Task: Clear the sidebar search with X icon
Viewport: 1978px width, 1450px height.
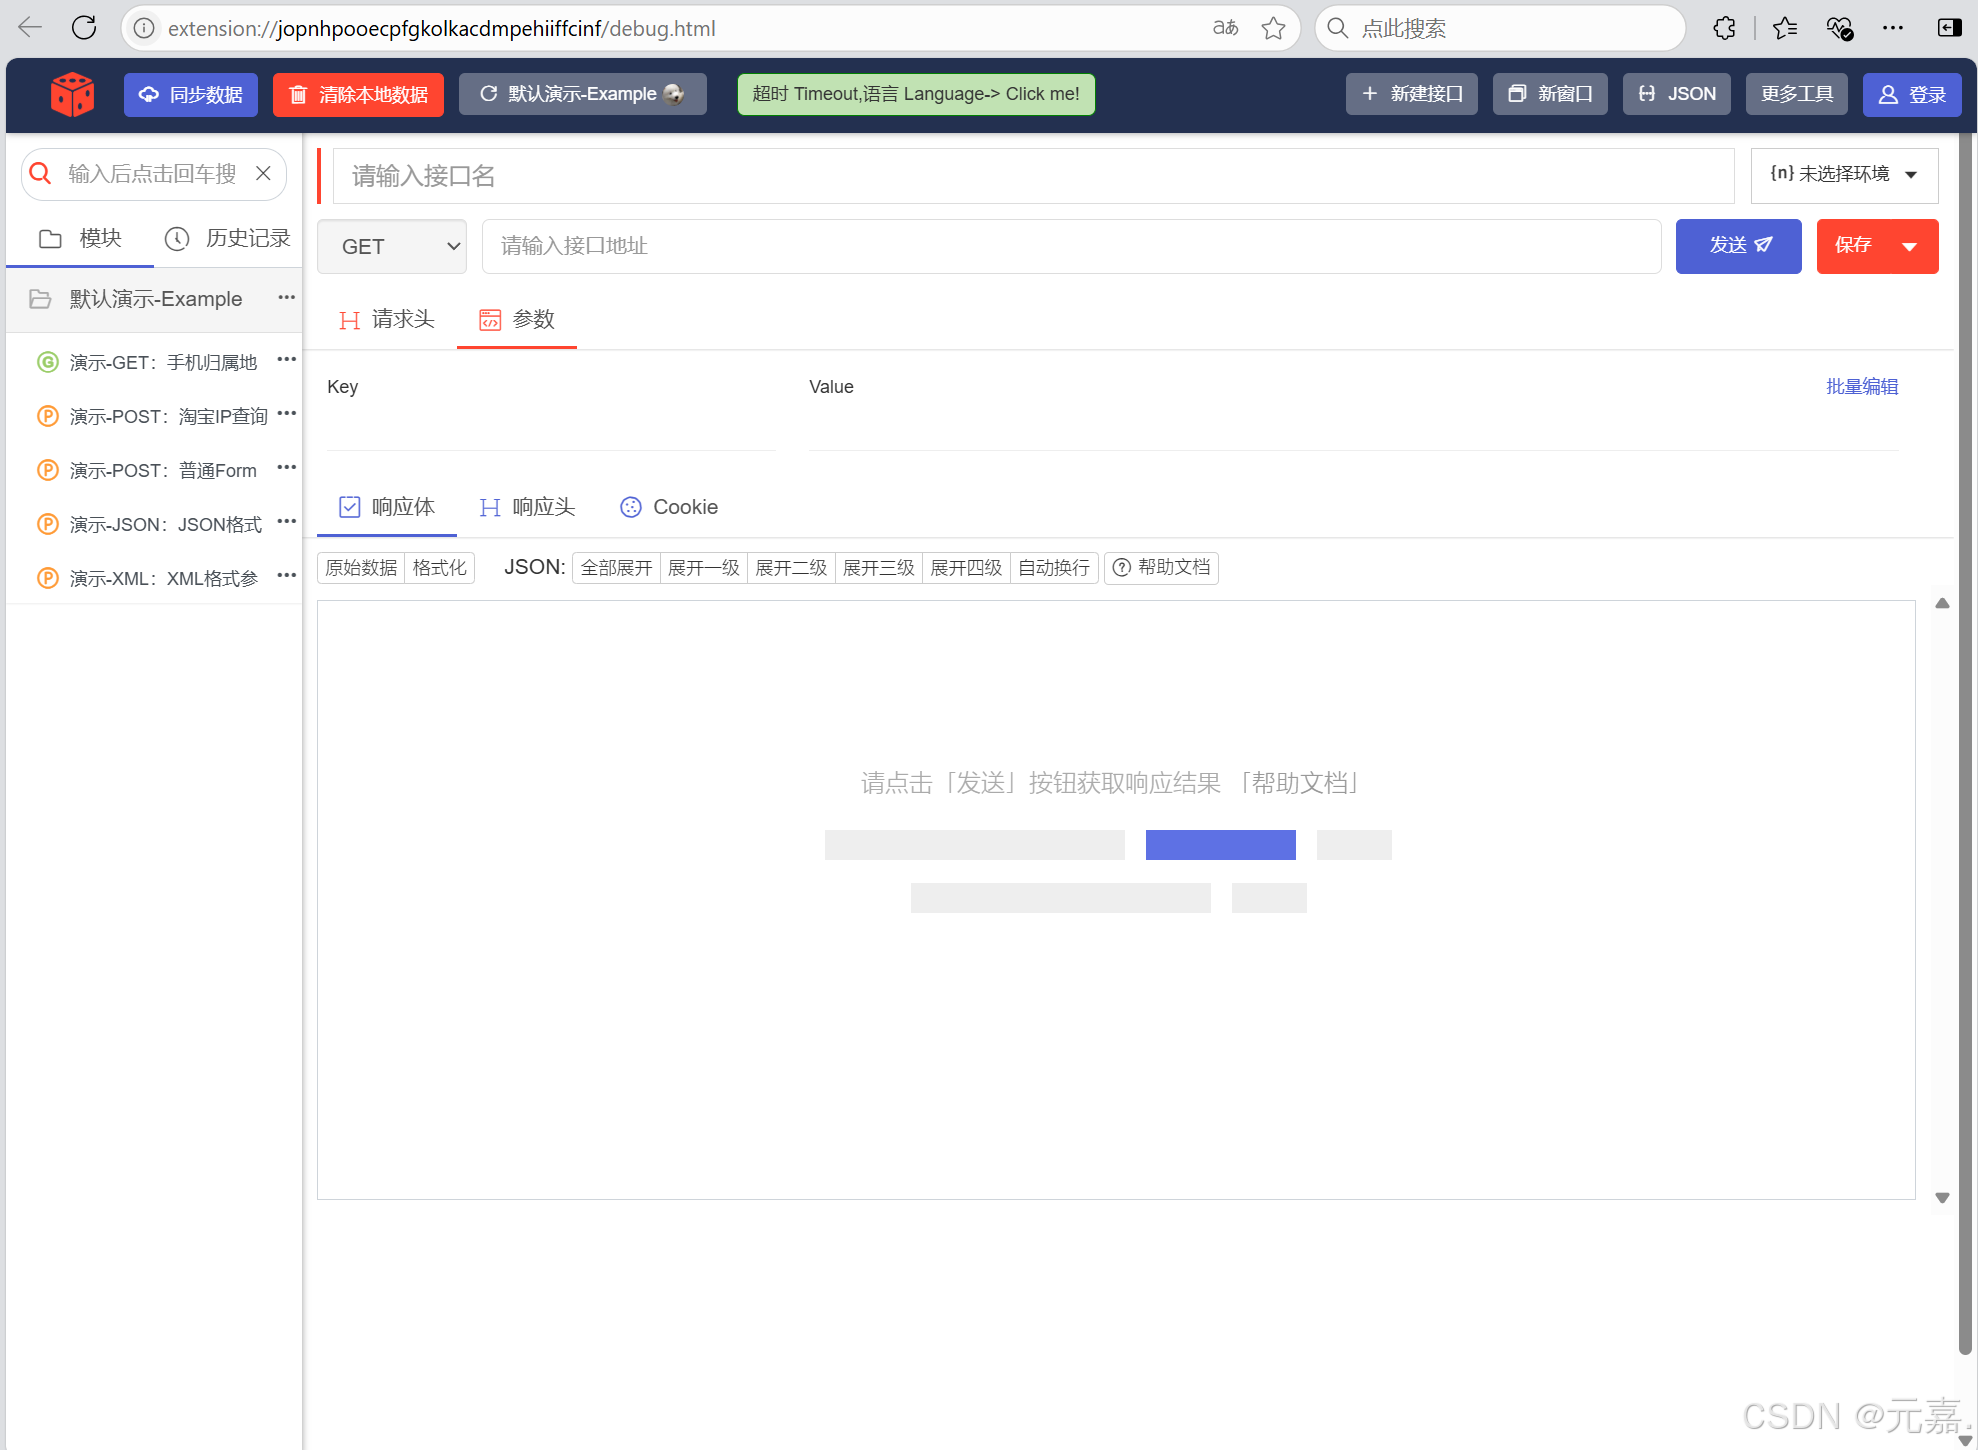Action: 263,173
